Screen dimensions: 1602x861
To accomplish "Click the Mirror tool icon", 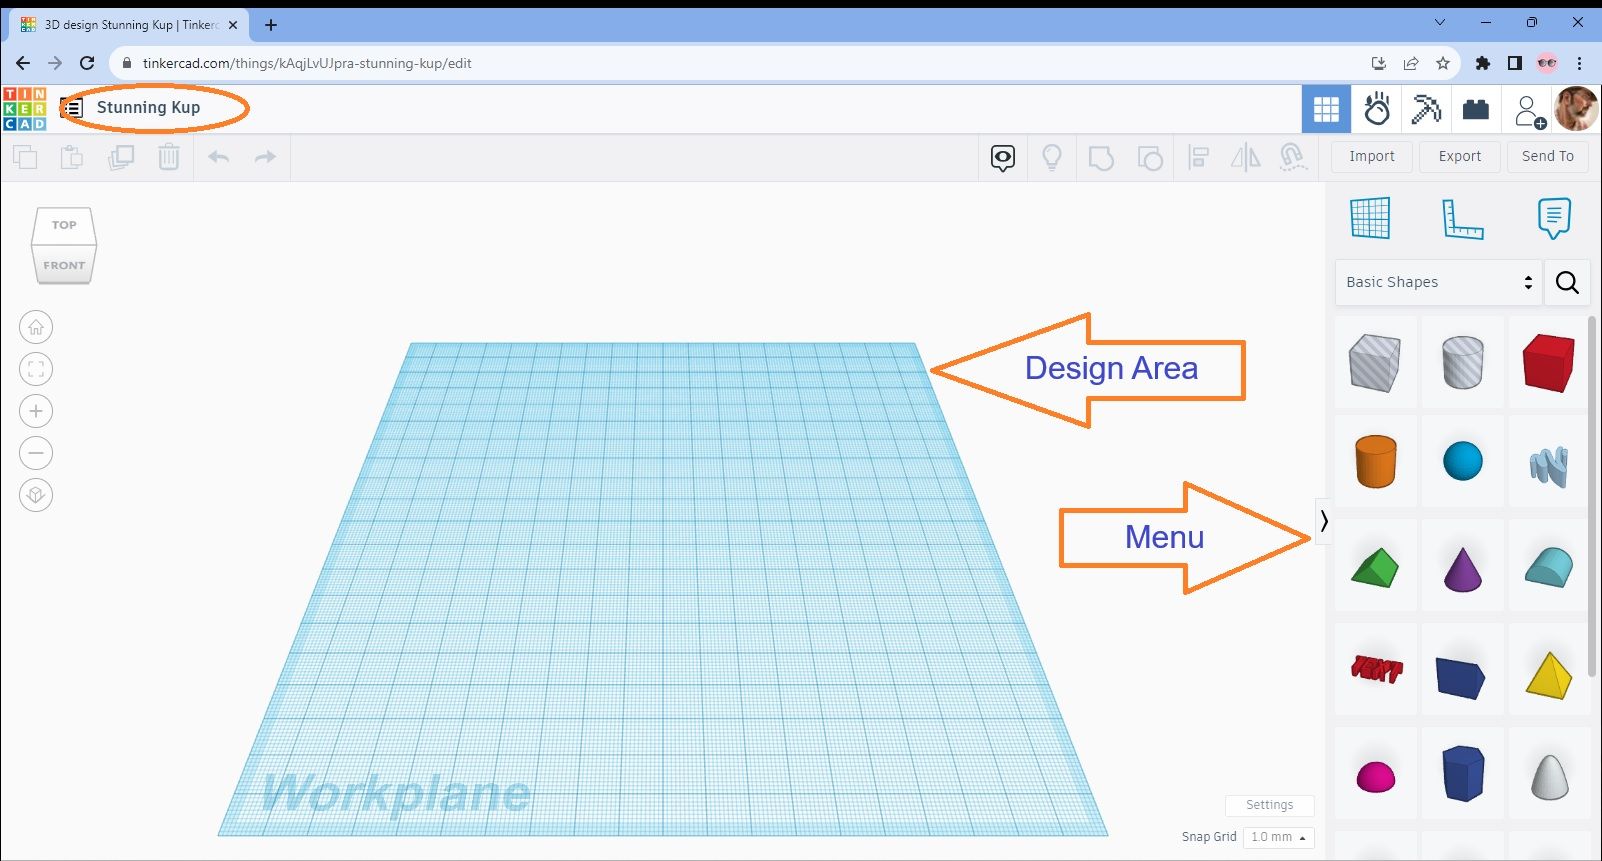I will tap(1246, 157).
